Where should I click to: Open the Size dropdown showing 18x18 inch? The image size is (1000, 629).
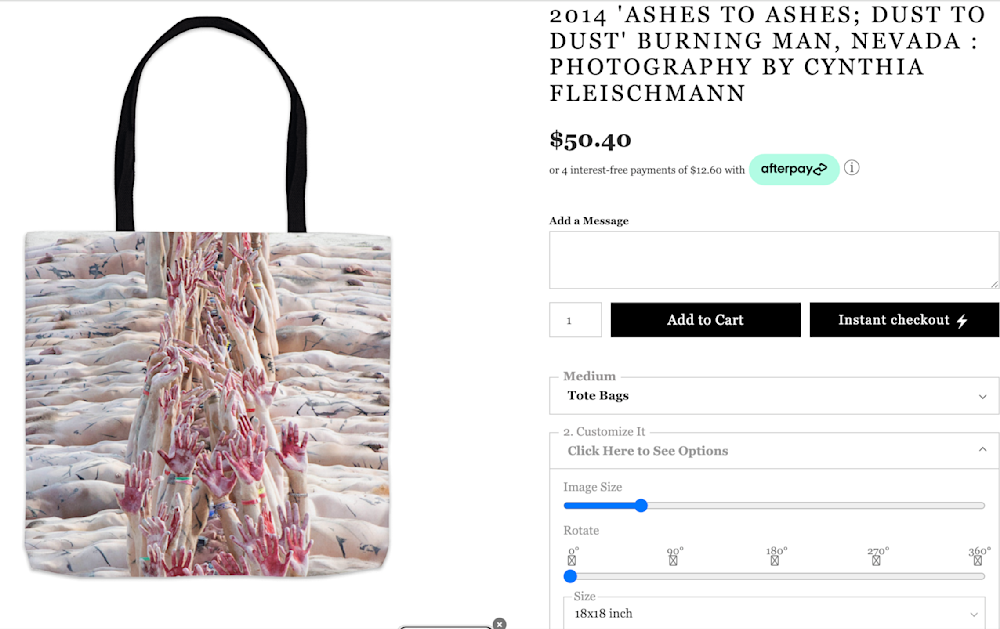click(774, 613)
